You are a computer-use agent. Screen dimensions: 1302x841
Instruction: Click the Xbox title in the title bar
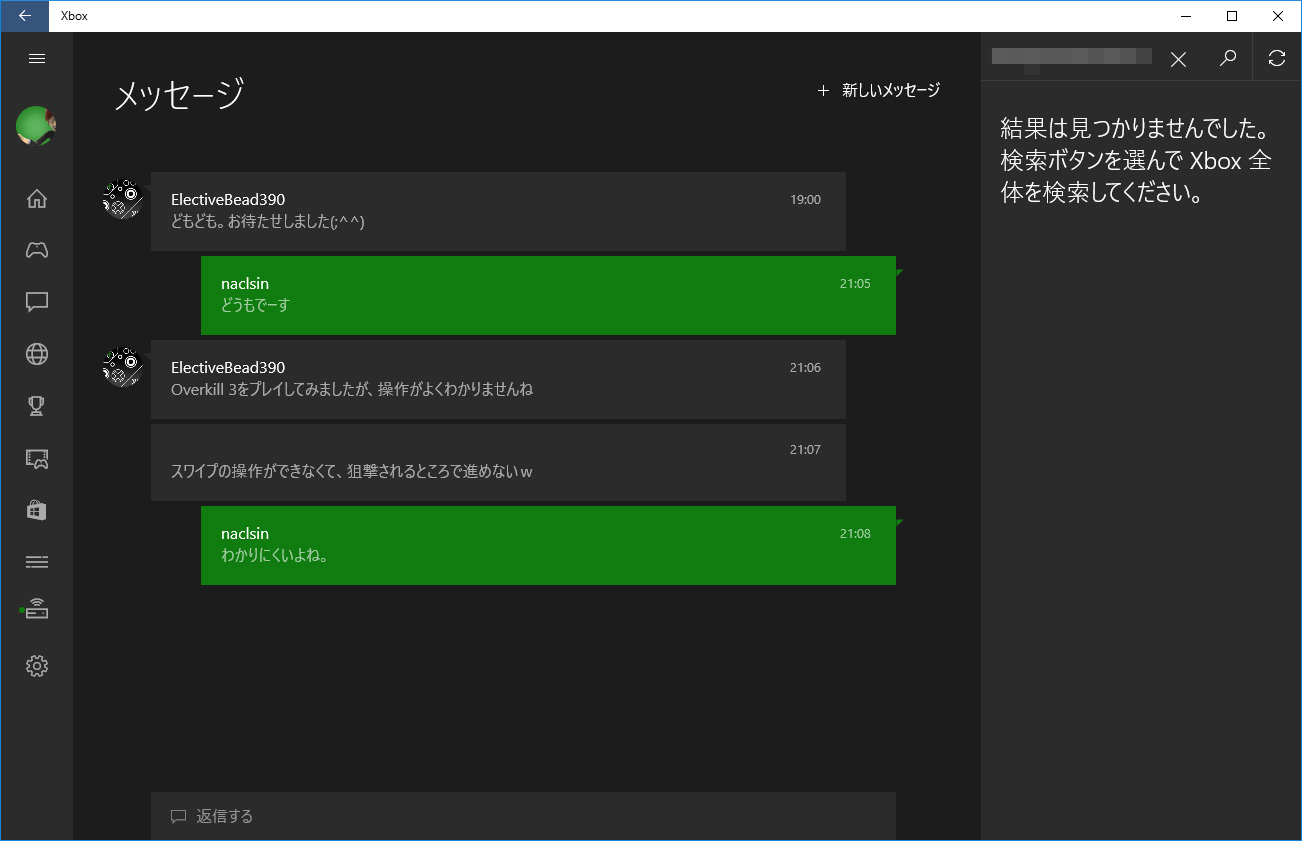tap(74, 16)
